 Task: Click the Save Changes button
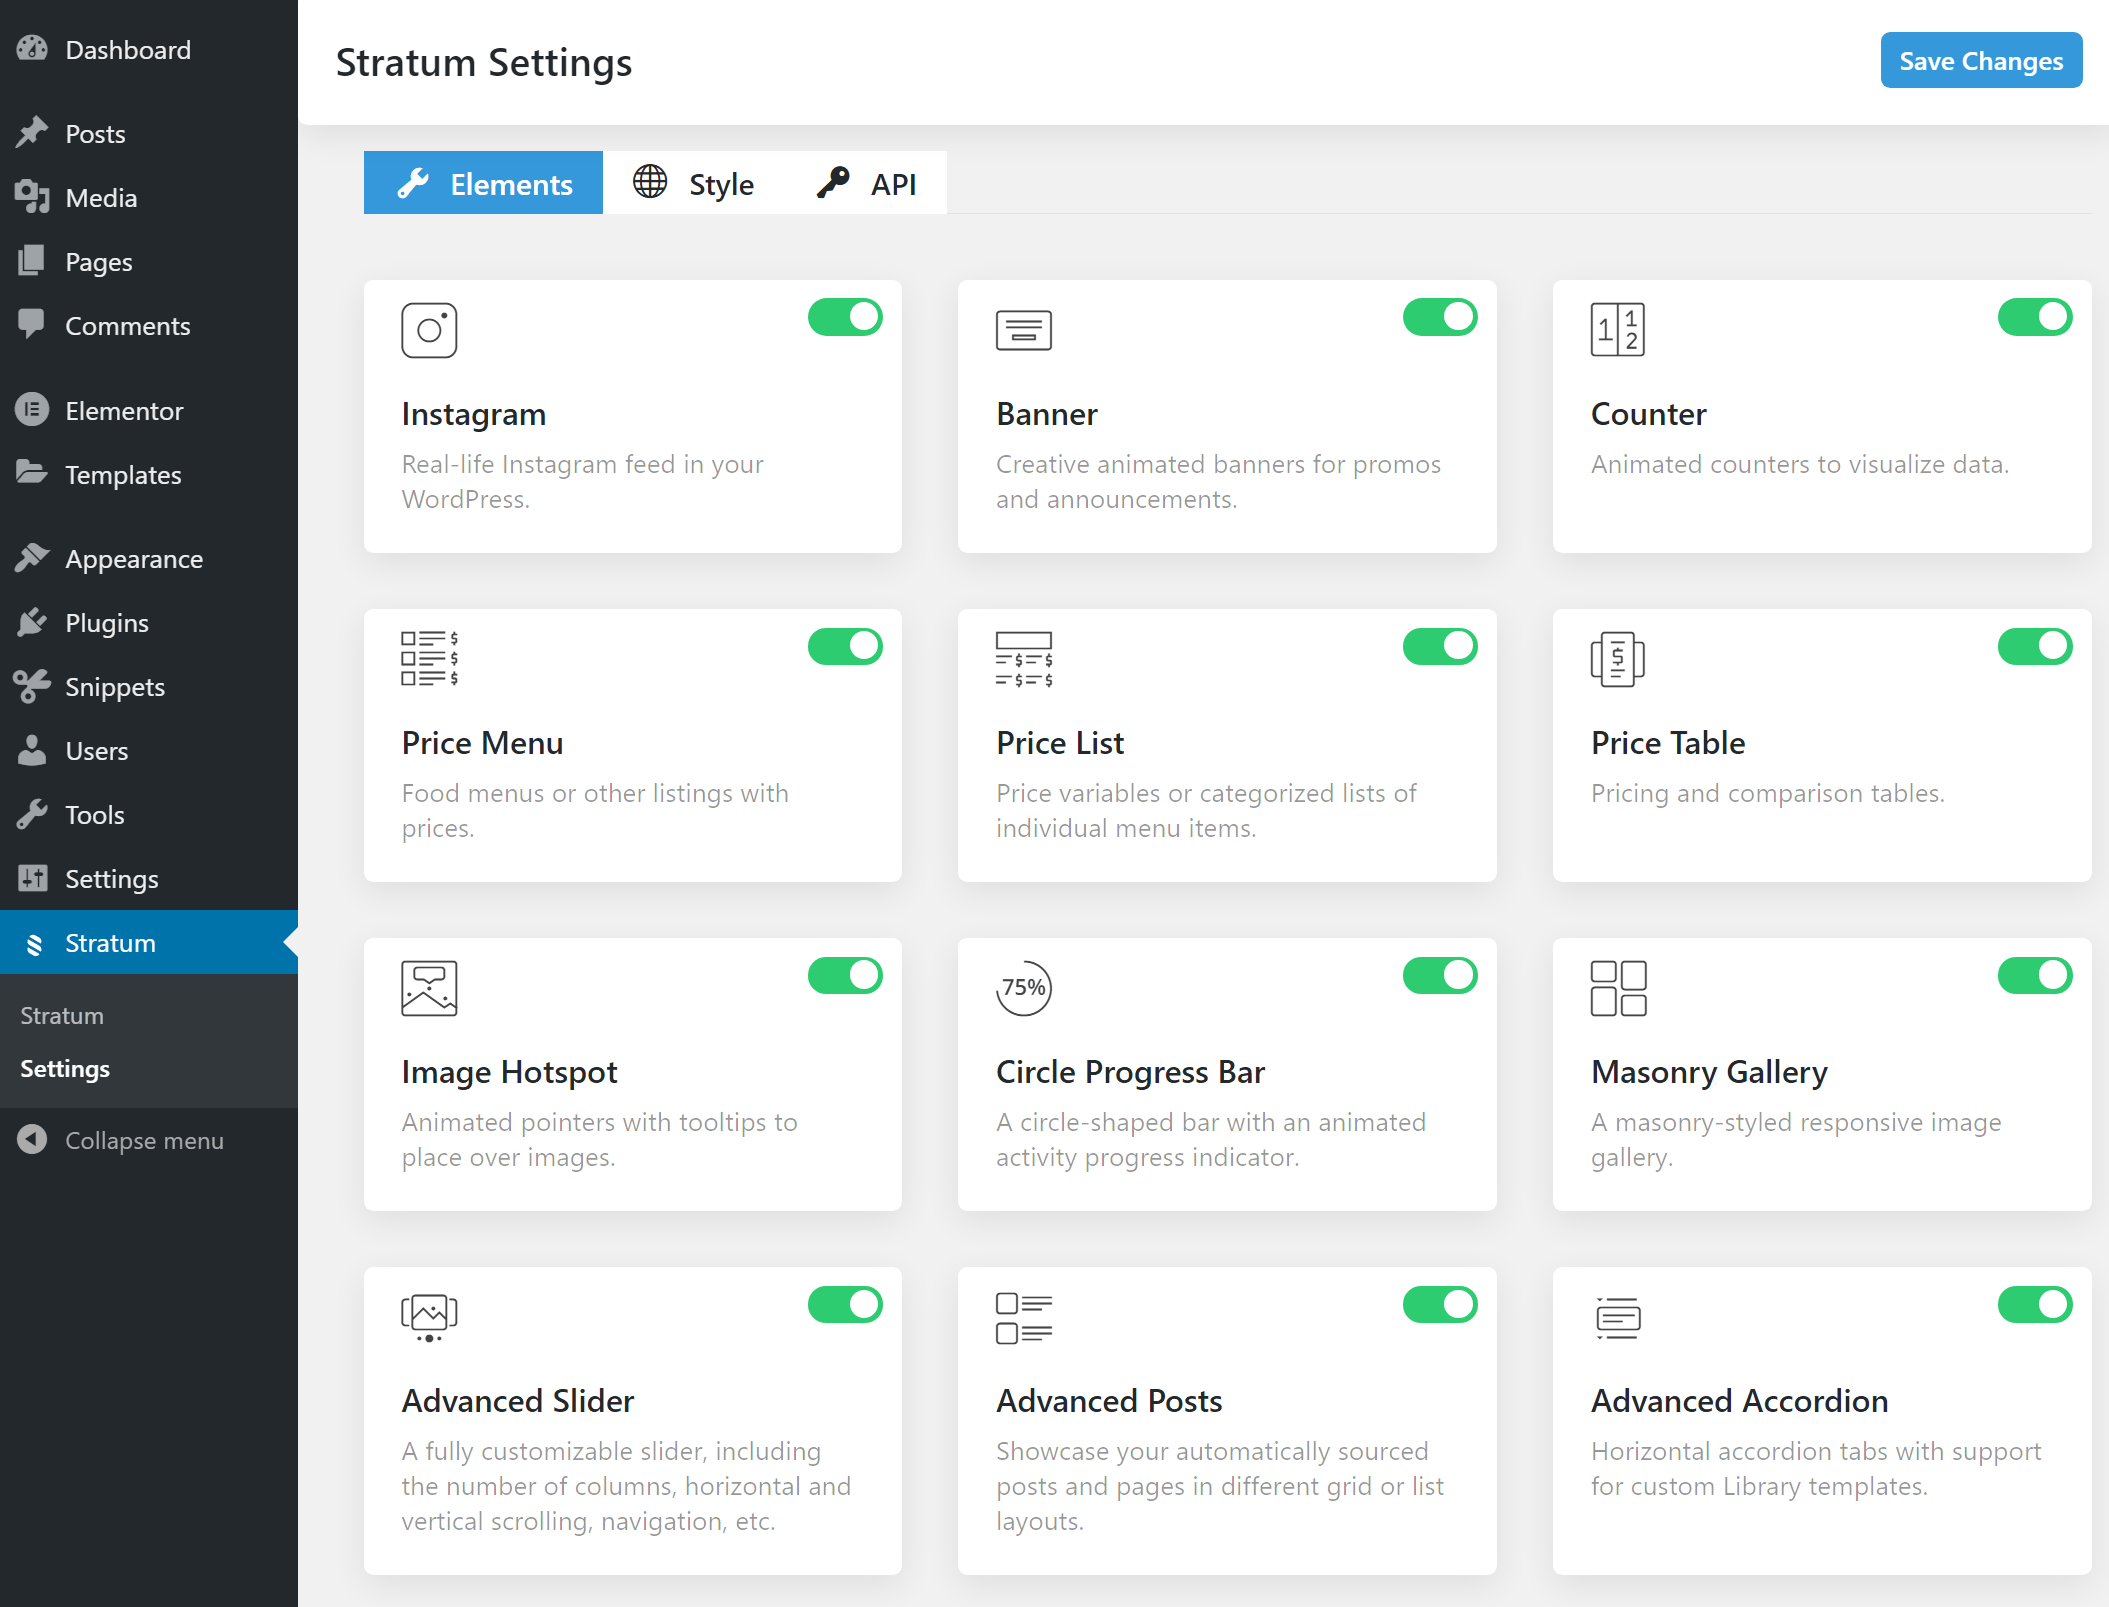pos(1981,60)
